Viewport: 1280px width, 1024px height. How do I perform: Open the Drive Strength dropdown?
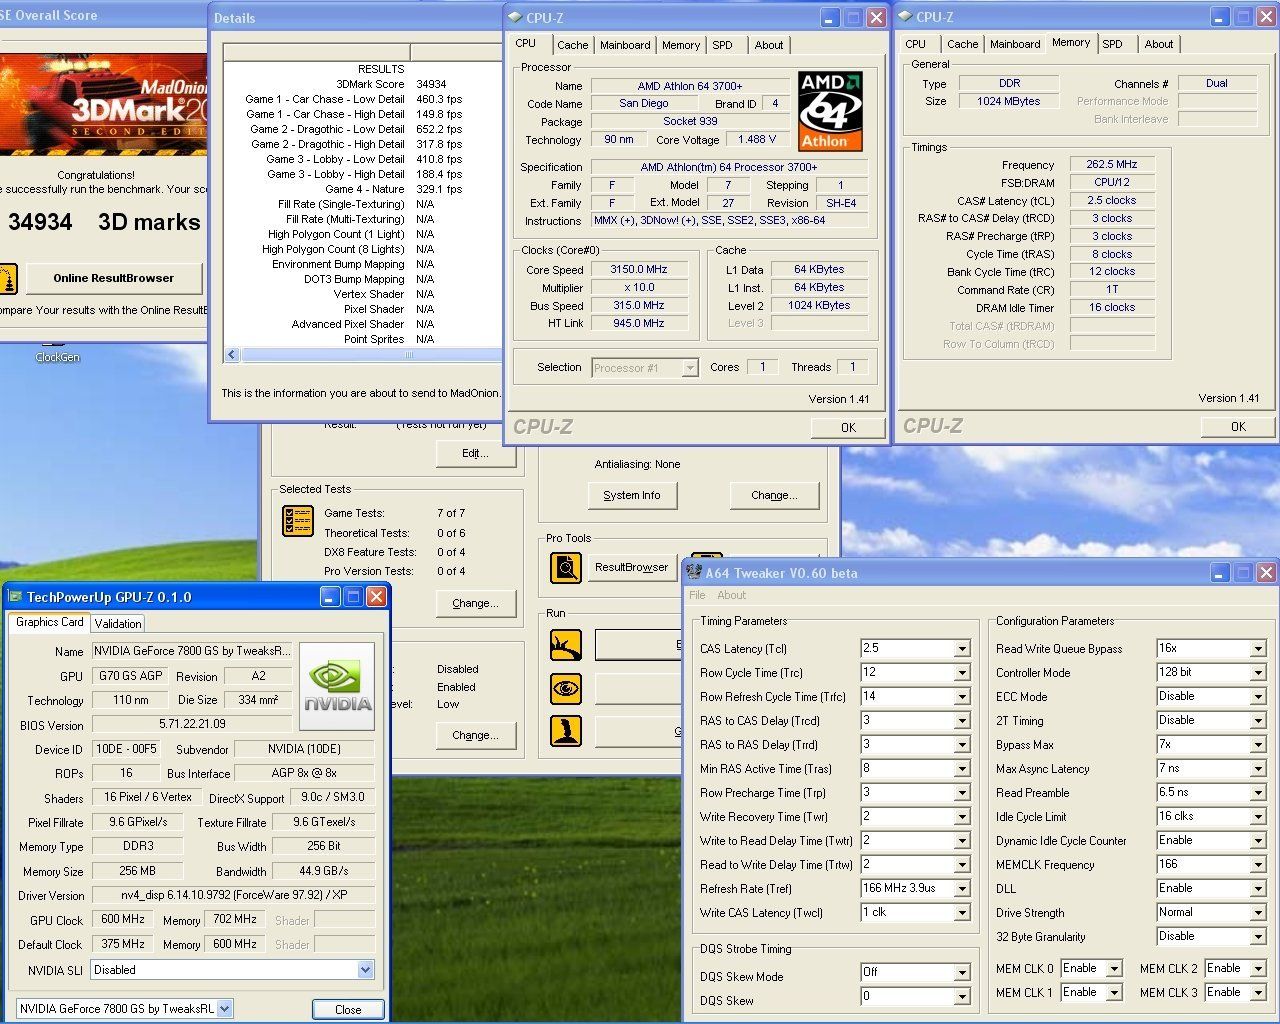click(1258, 913)
